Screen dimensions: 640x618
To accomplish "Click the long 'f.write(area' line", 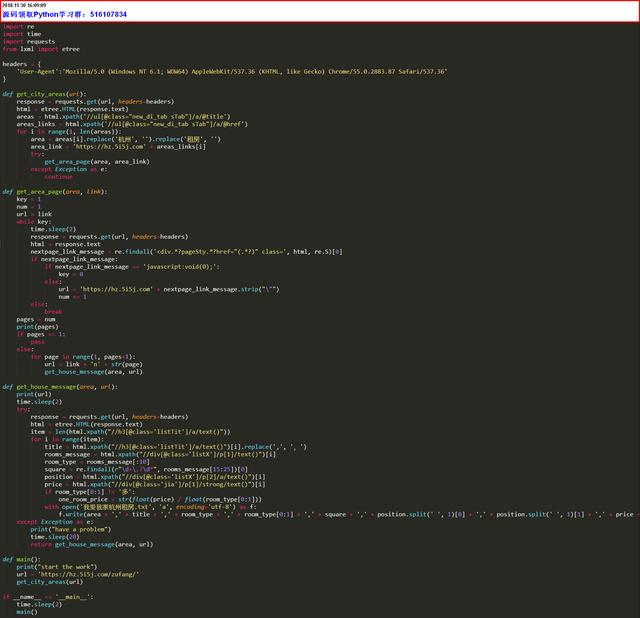I will 349,514.
